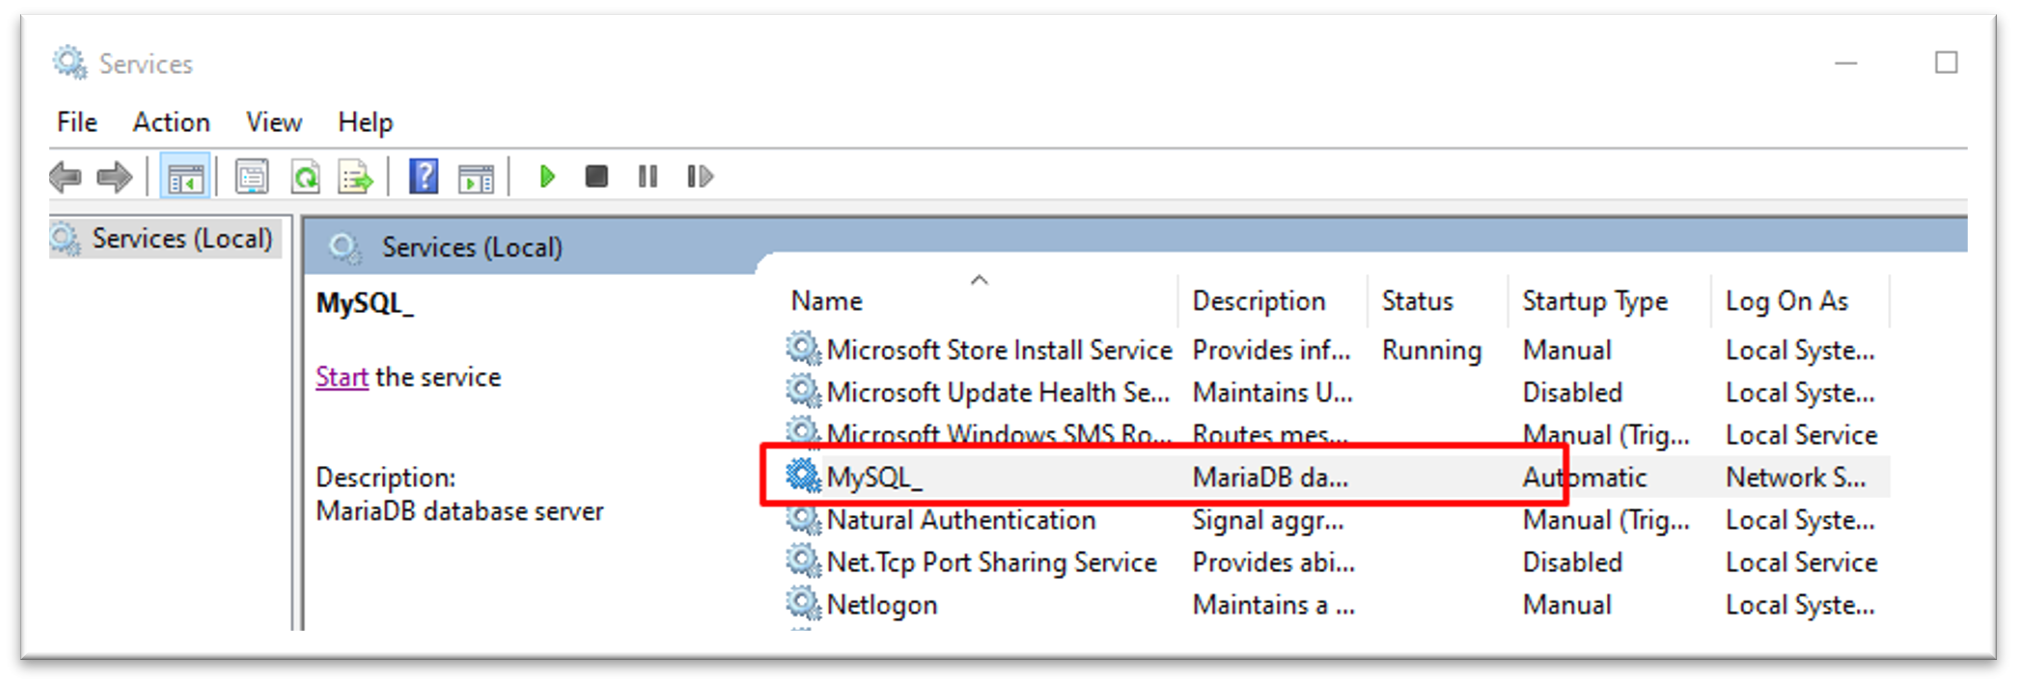Click the Export List toolbar icon

(x=356, y=178)
